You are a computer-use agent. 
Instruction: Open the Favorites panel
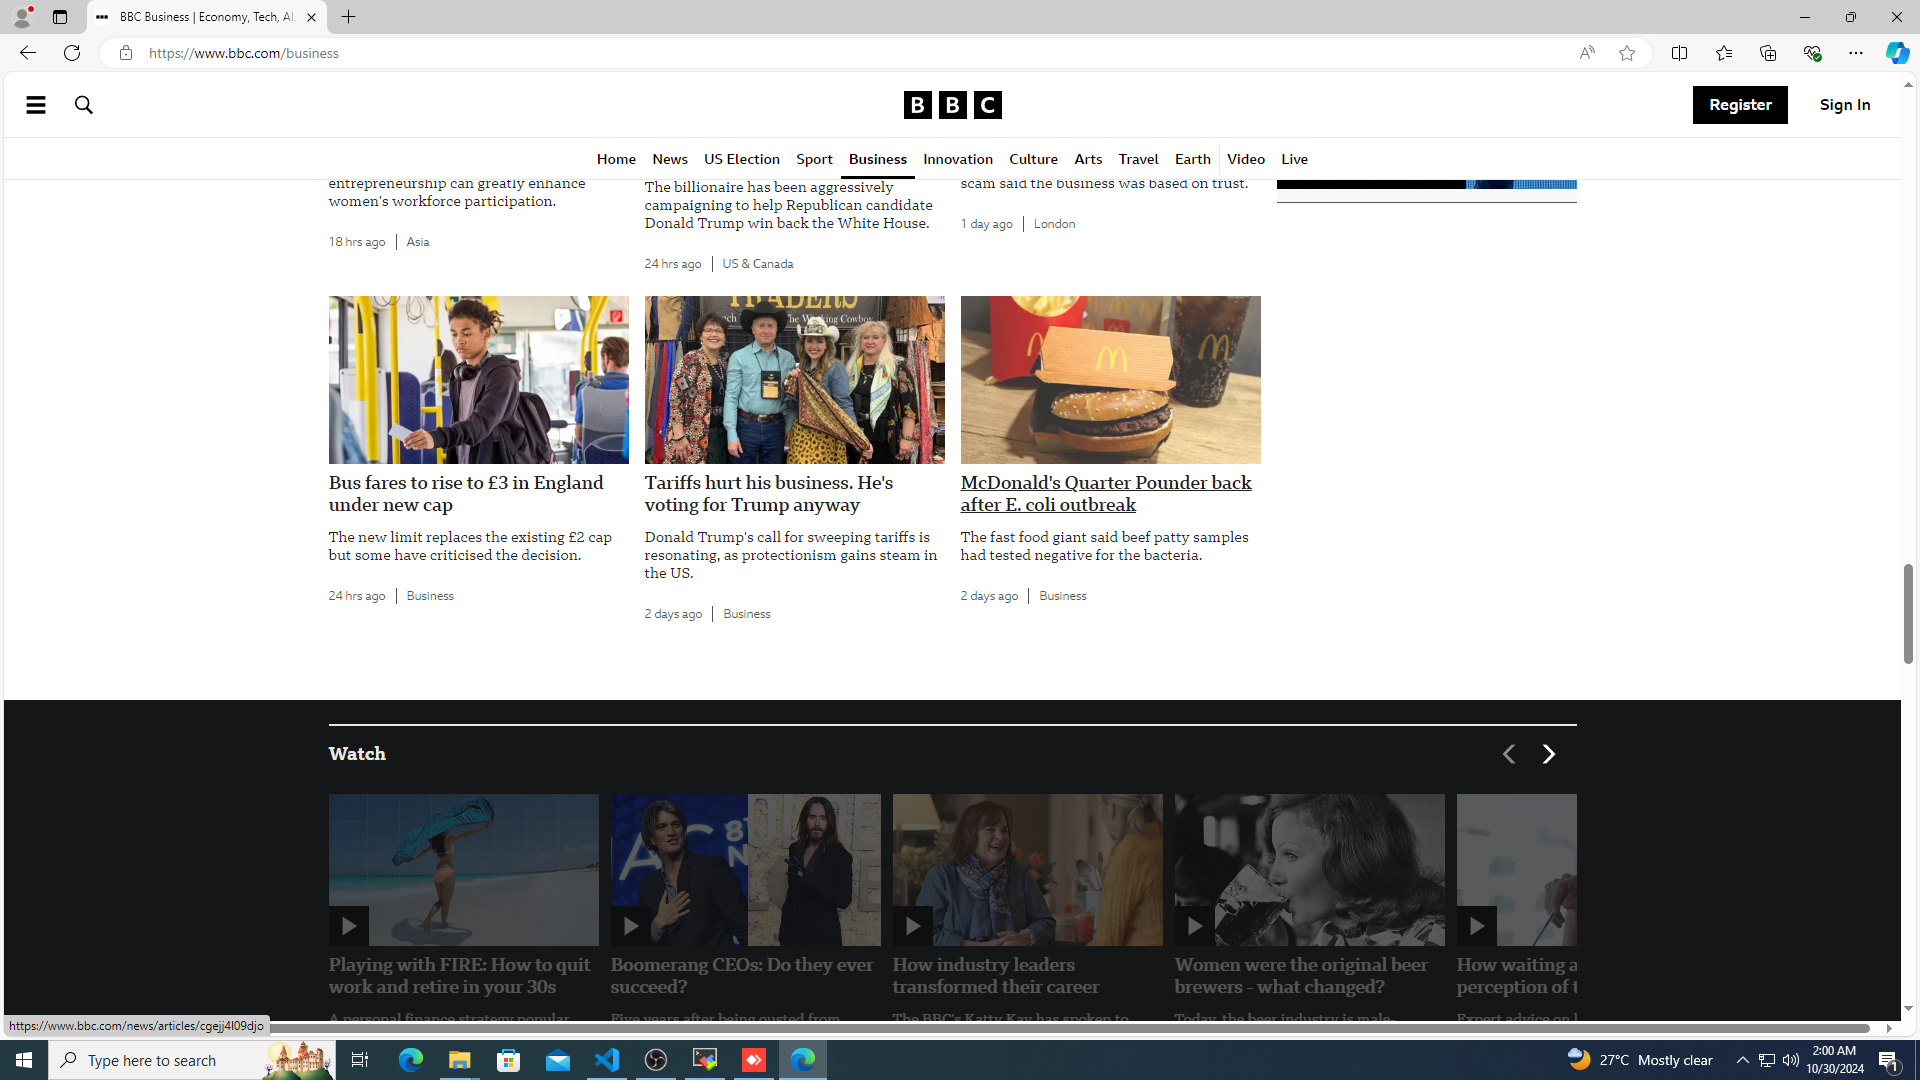1723,53
